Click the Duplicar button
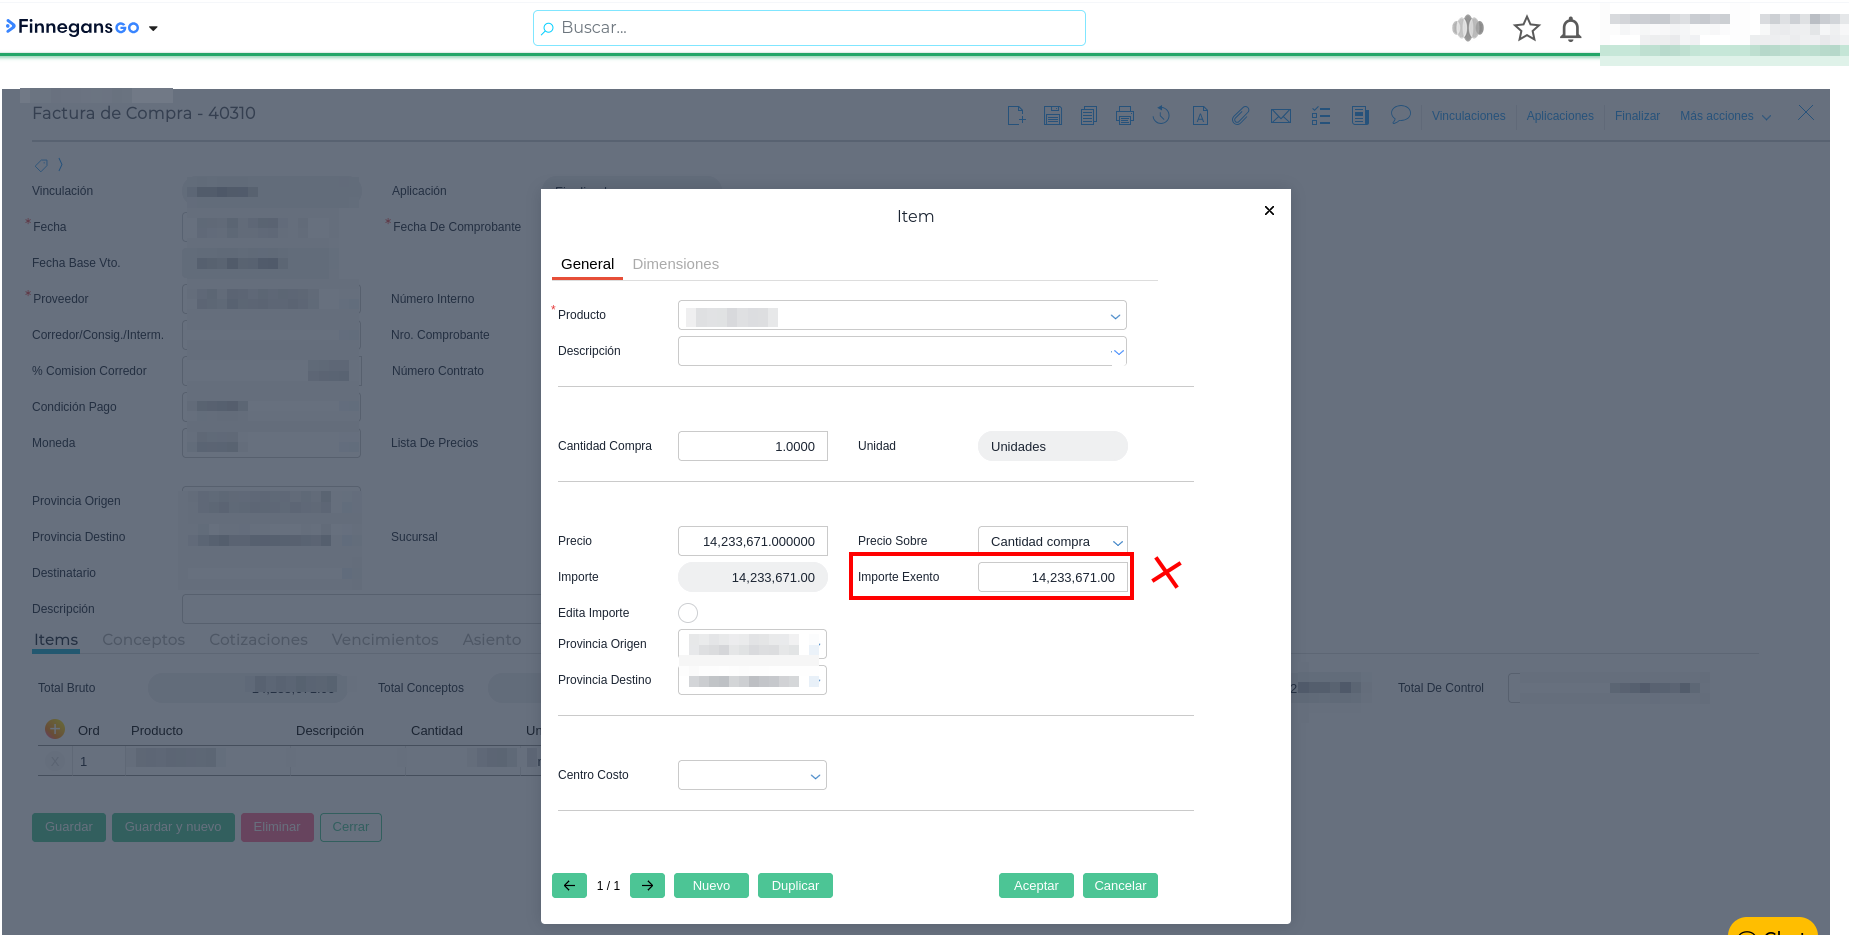The height and width of the screenshot is (935, 1849). [x=795, y=885]
